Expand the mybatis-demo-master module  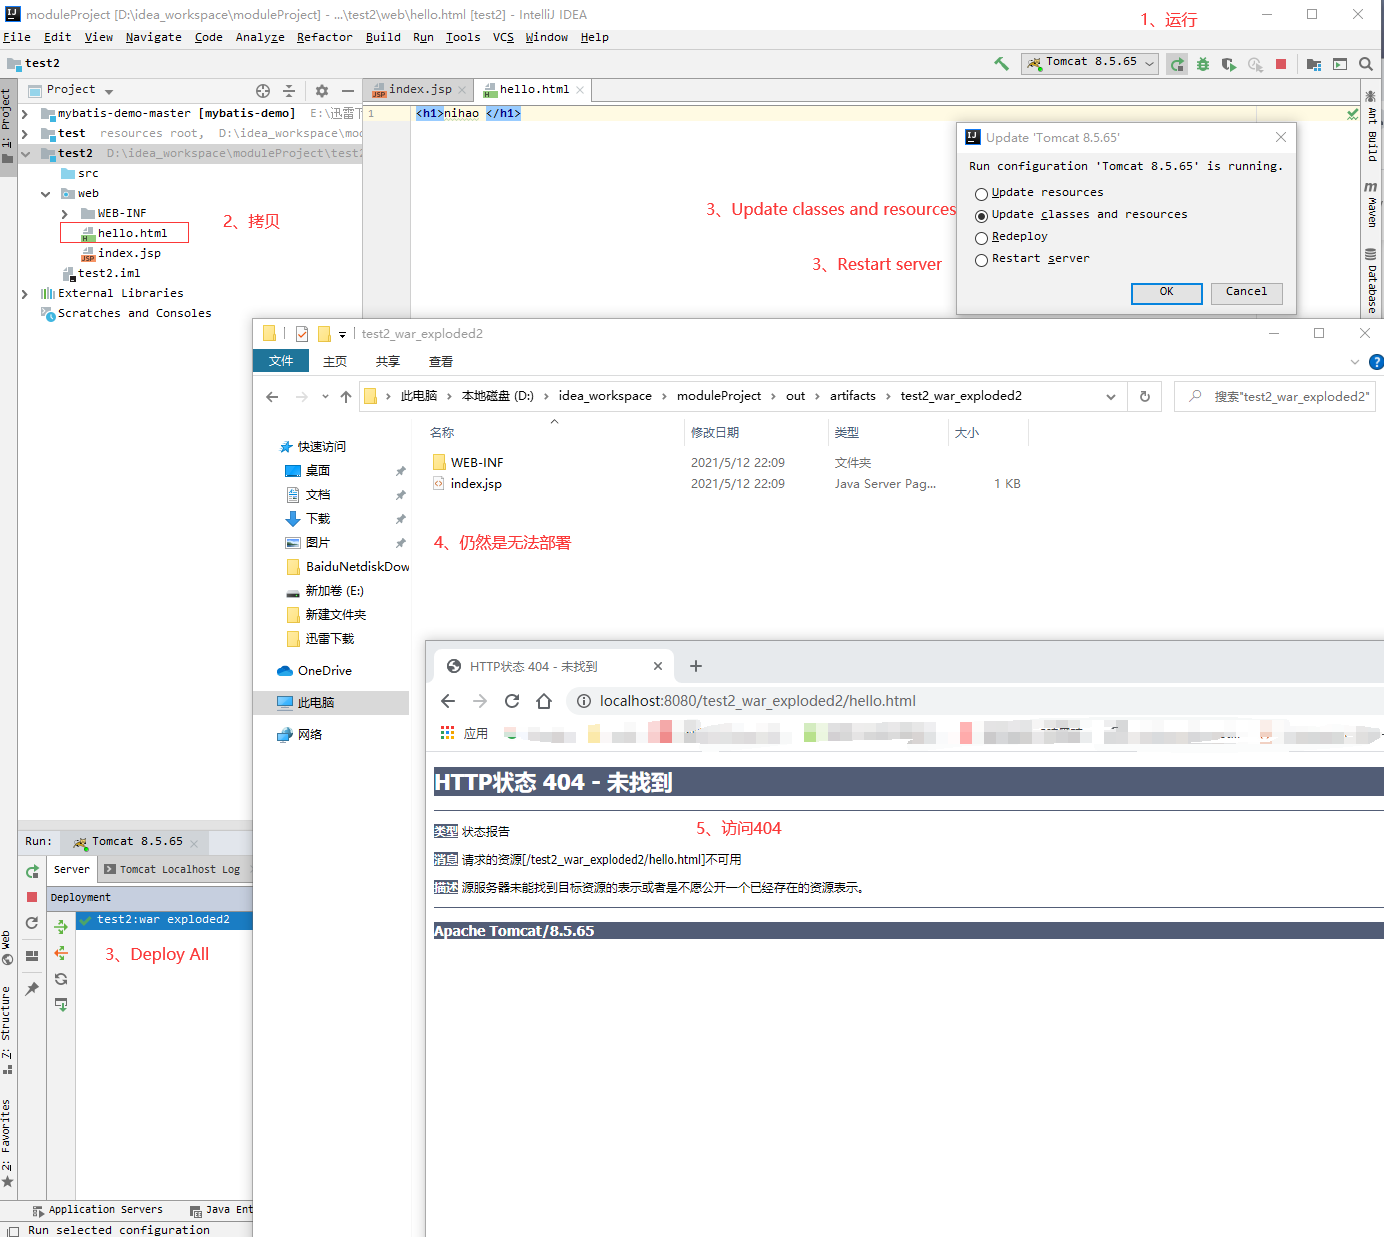25,114
